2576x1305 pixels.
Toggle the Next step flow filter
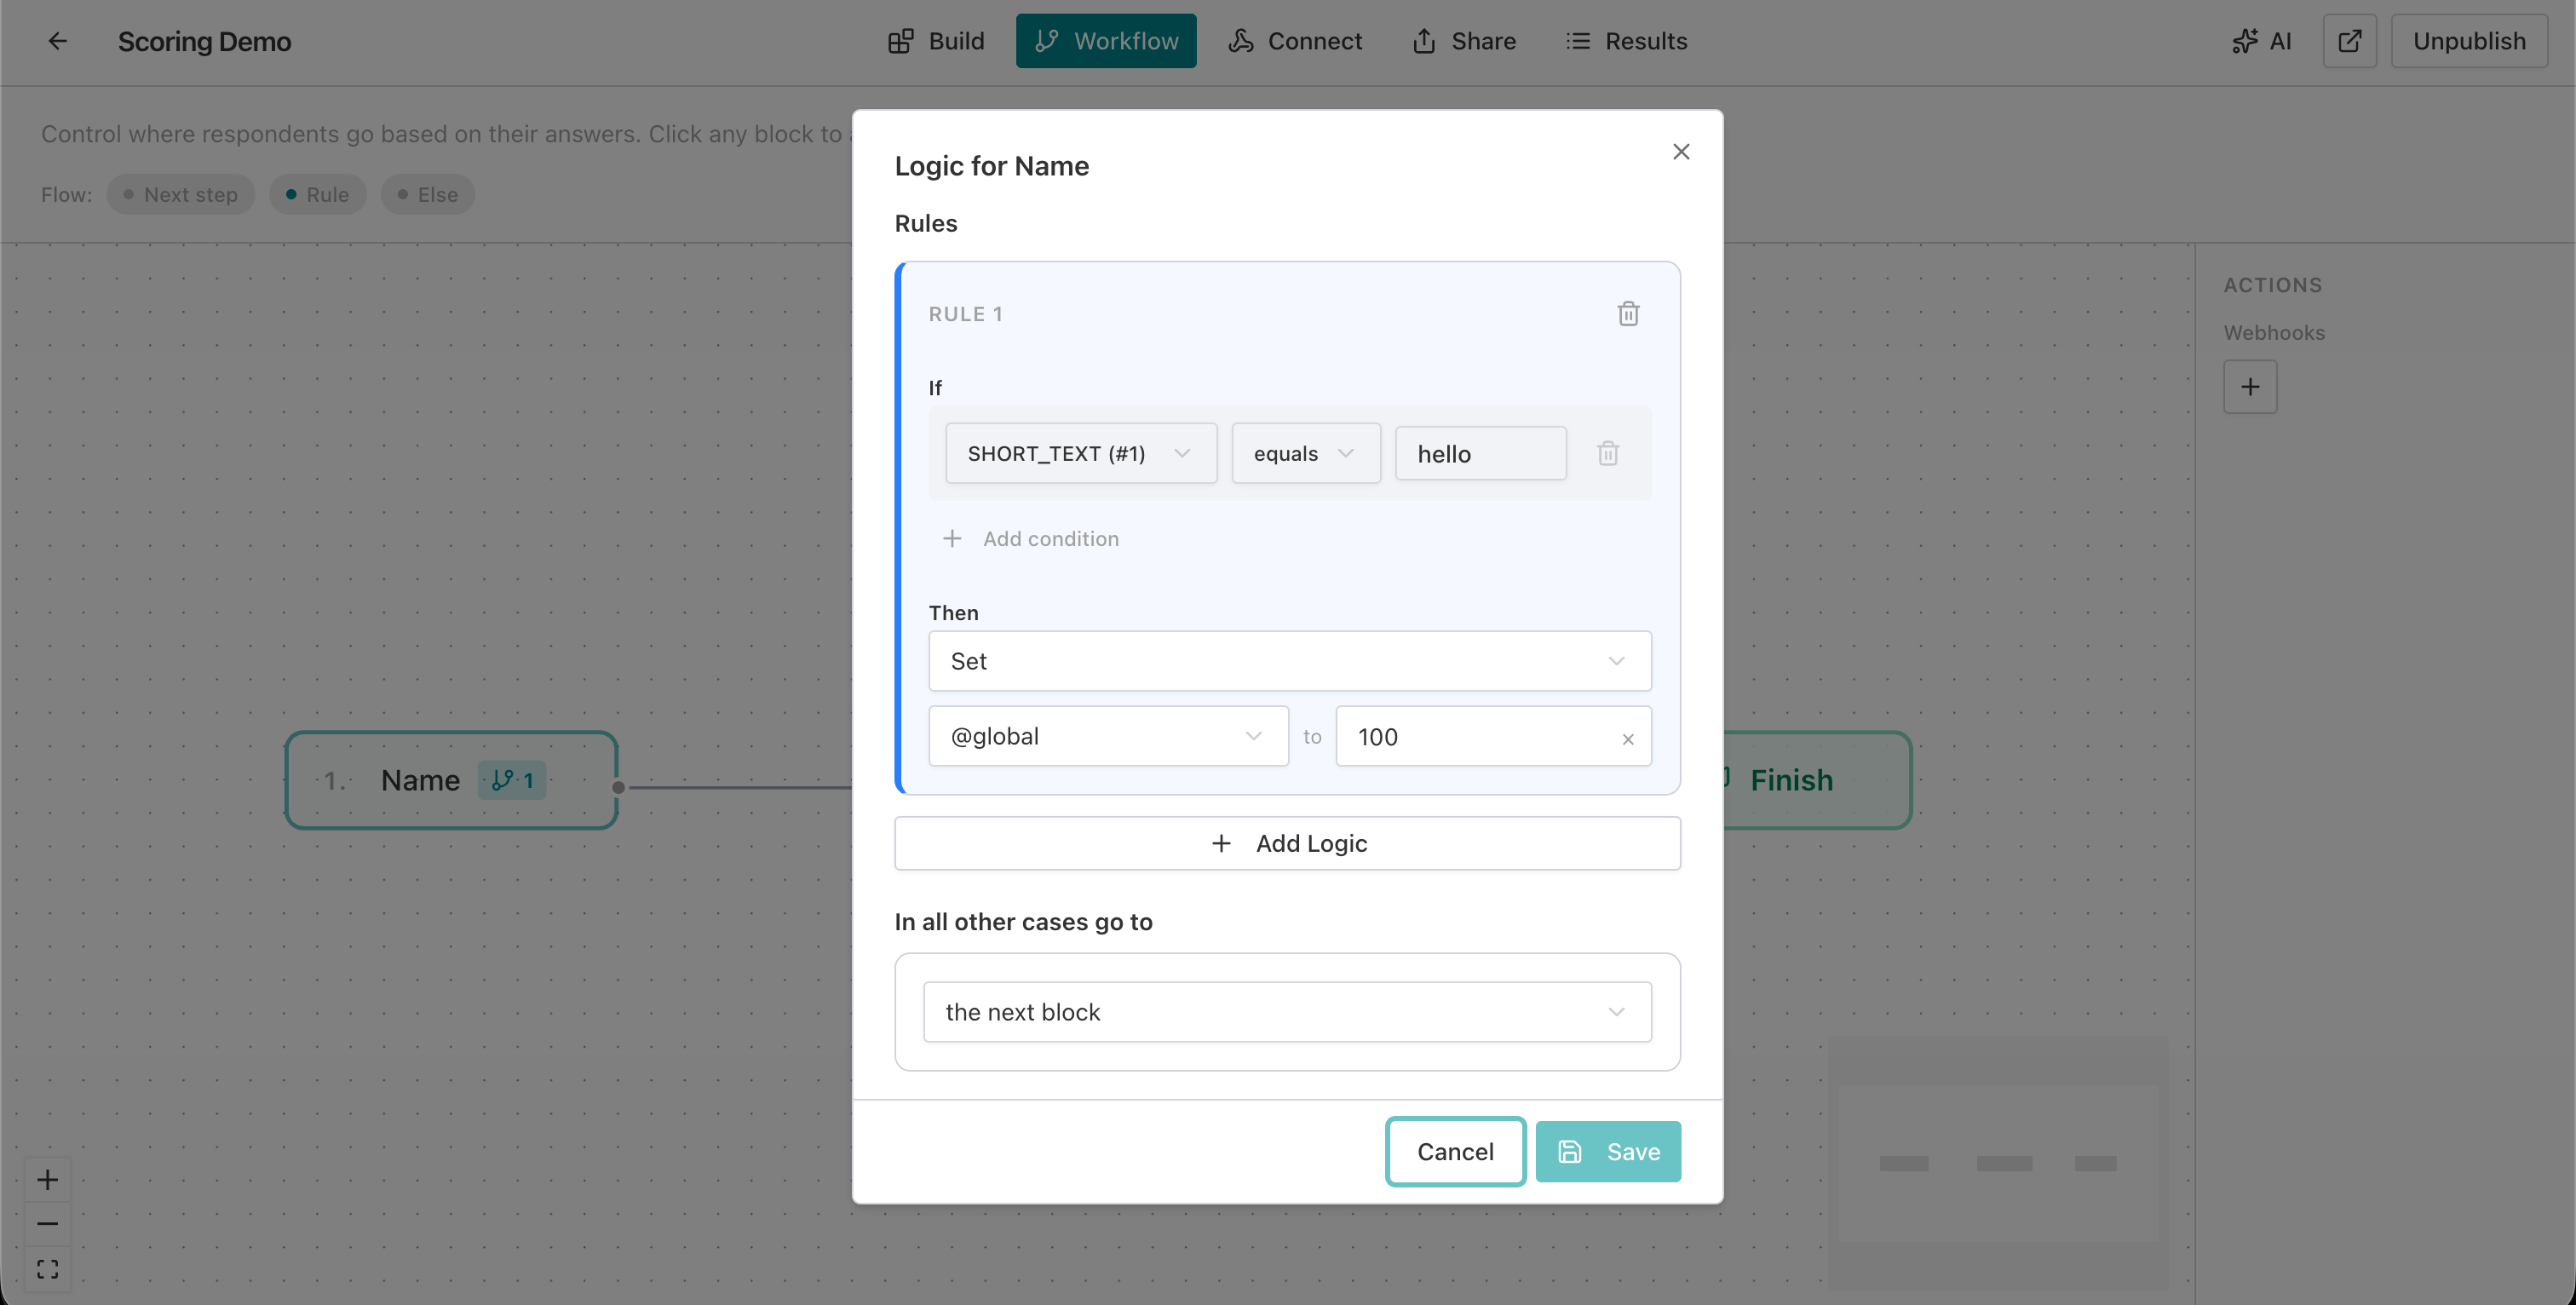180,194
